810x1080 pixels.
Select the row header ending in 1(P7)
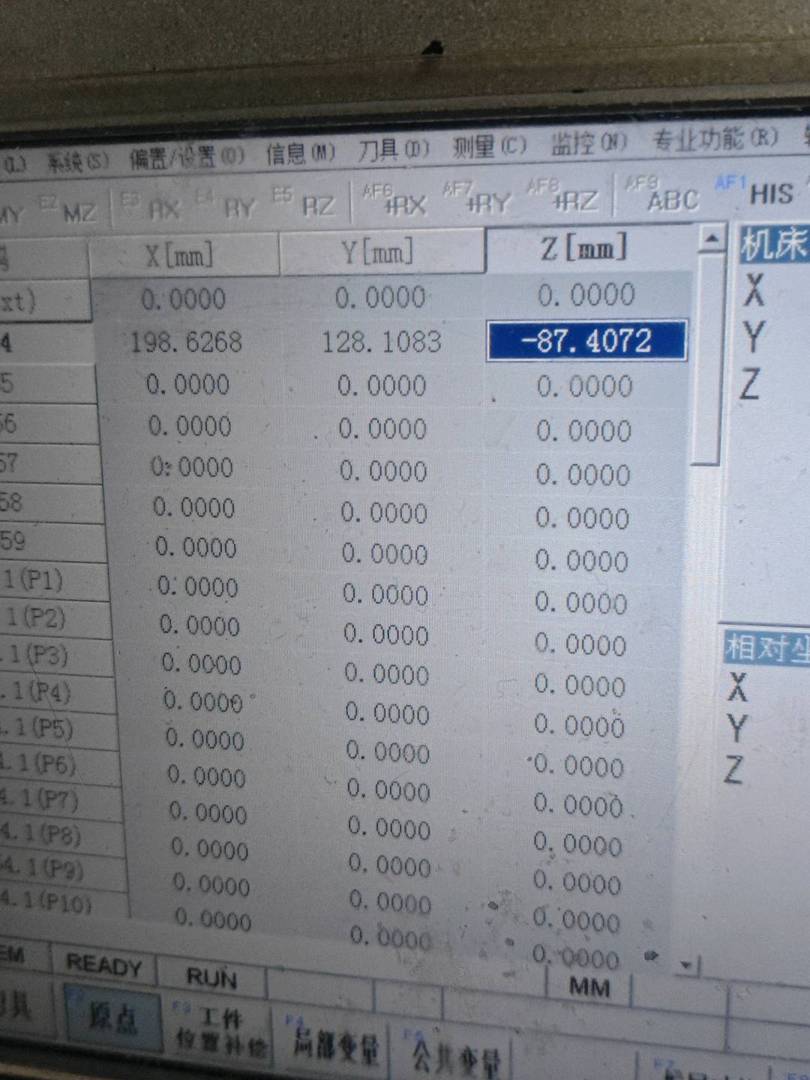(x=62, y=800)
